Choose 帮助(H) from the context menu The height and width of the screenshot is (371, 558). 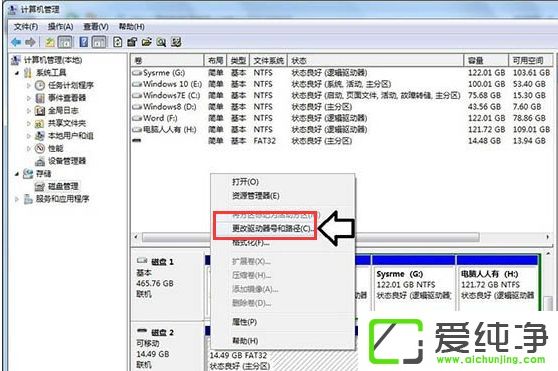pos(245,340)
